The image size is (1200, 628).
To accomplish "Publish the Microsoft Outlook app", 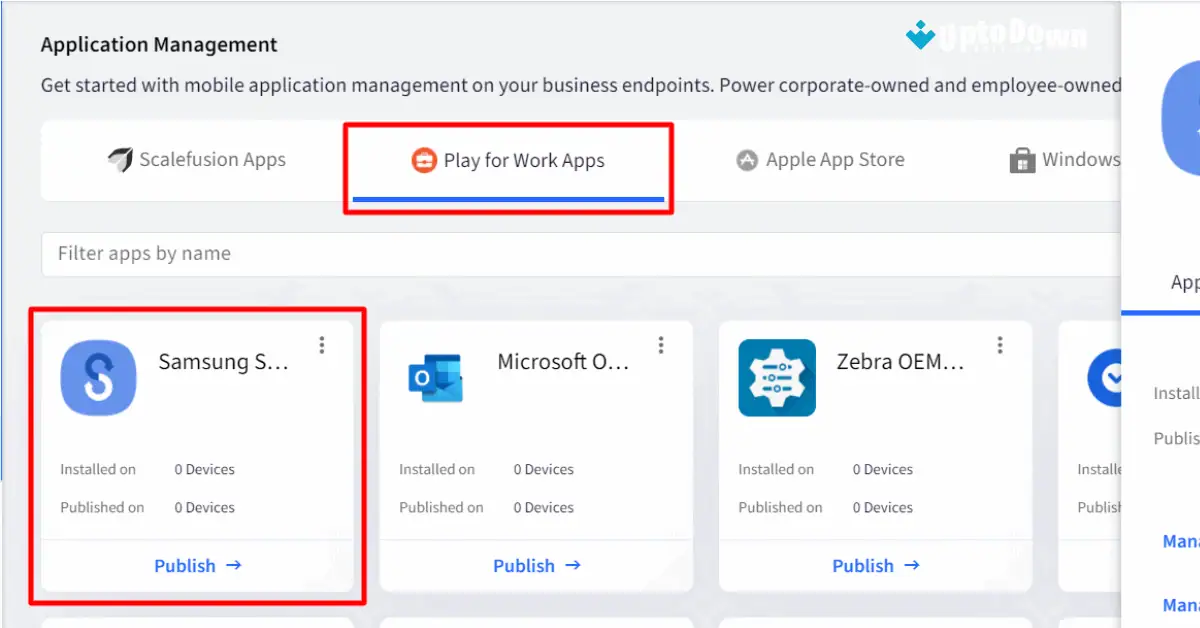I will pos(537,565).
